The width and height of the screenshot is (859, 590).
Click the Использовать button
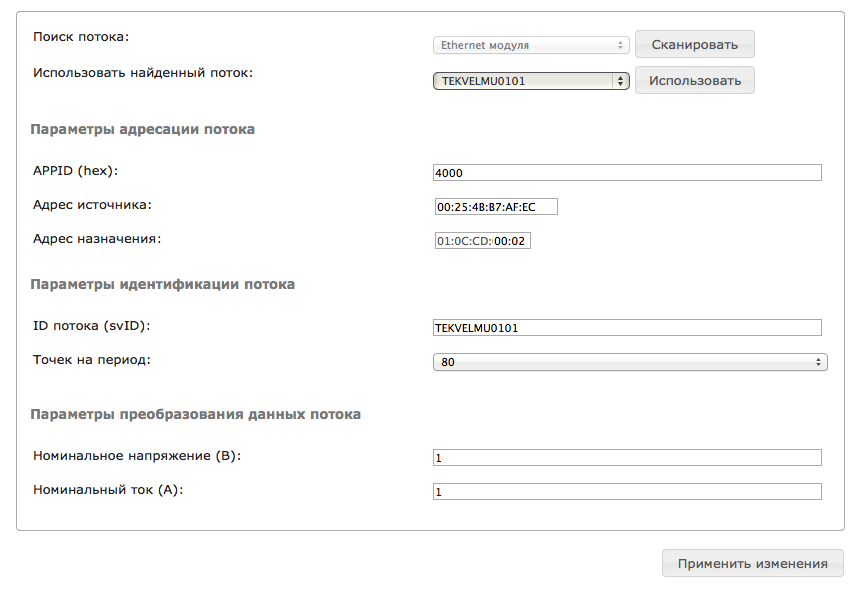[x=695, y=81]
